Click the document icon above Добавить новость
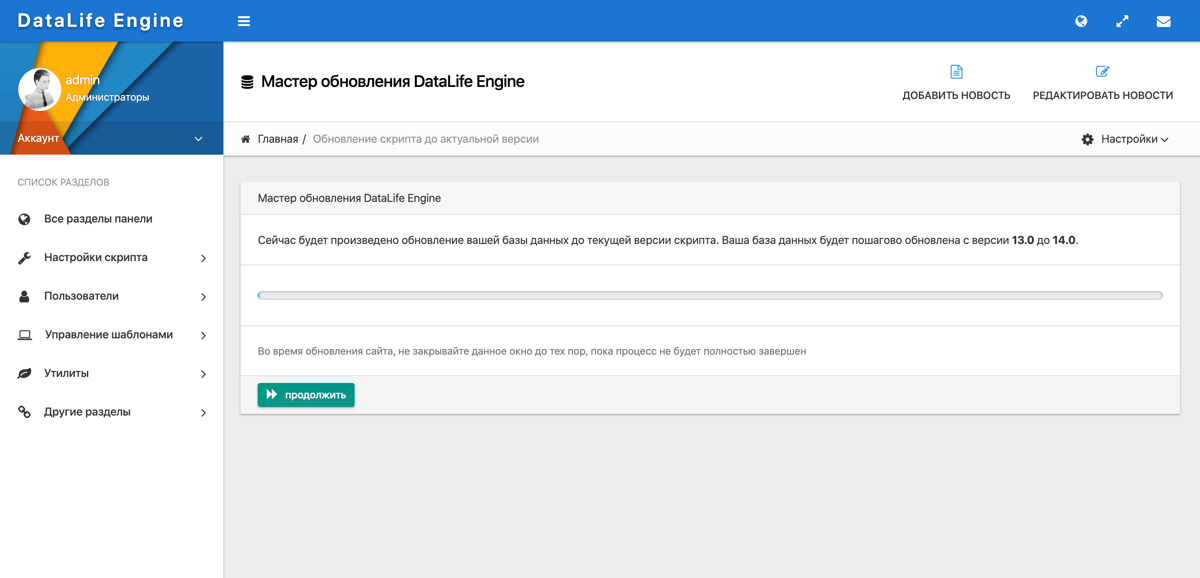1200x578 pixels. click(x=956, y=72)
